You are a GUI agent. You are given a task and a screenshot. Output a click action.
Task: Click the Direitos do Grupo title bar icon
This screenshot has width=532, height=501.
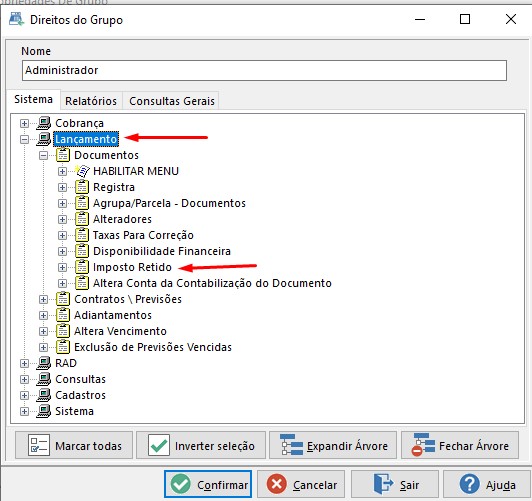coord(16,19)
